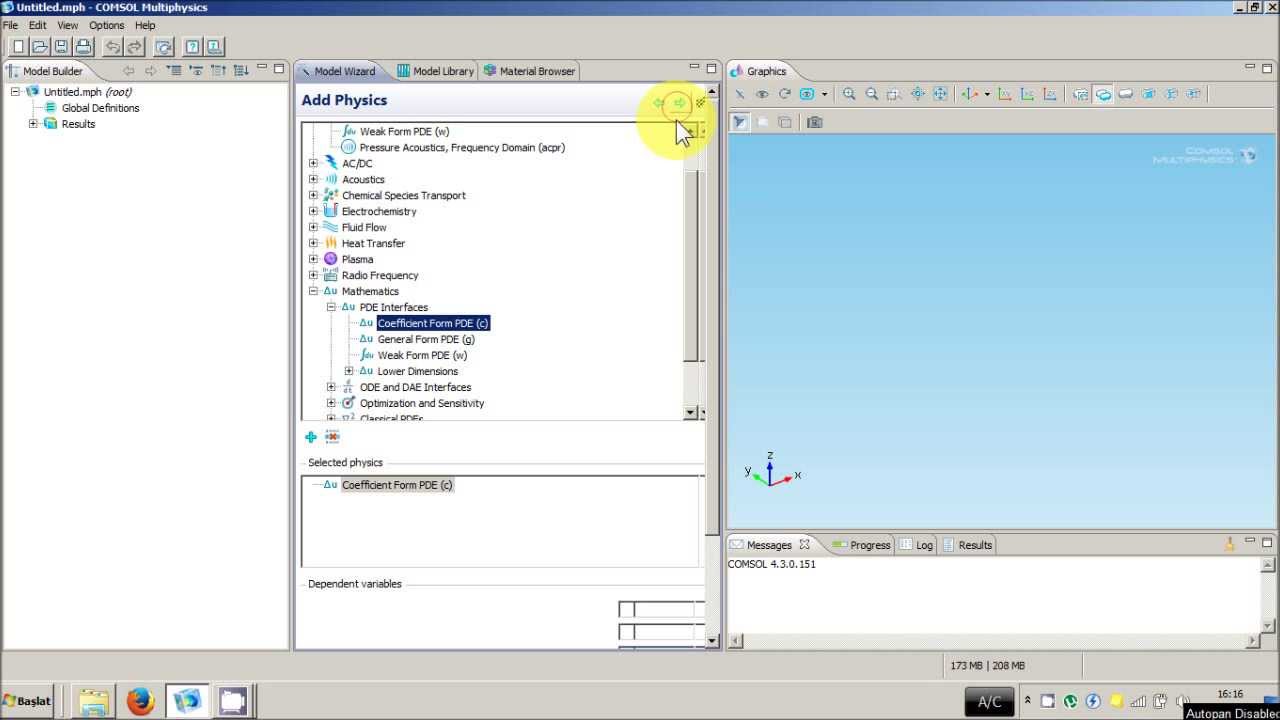The height and width of the screenshot is (720, 1280).
Task: Select Coefficient Form PDE (c) in Selected physics
Action: pos(397,485)
